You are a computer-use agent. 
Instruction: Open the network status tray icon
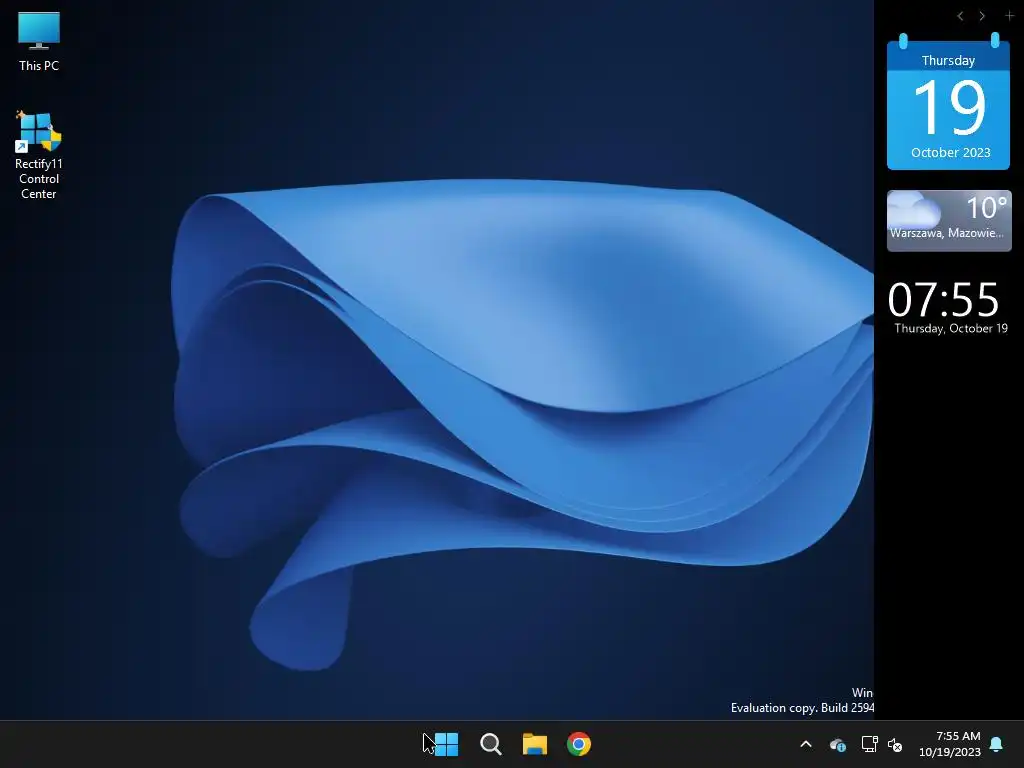click(869, 744)
